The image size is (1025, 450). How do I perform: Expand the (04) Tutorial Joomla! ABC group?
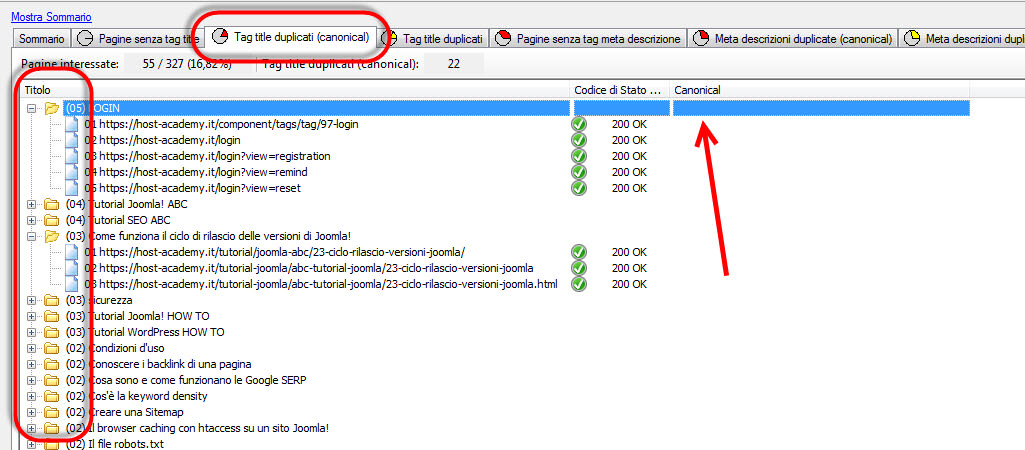(x=31, y=204)
